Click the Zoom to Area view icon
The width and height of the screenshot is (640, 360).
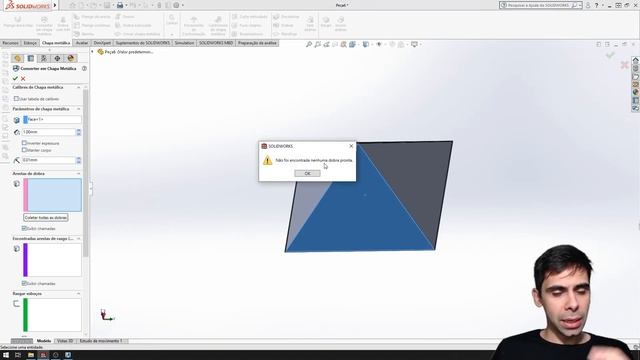coord(318,44)
